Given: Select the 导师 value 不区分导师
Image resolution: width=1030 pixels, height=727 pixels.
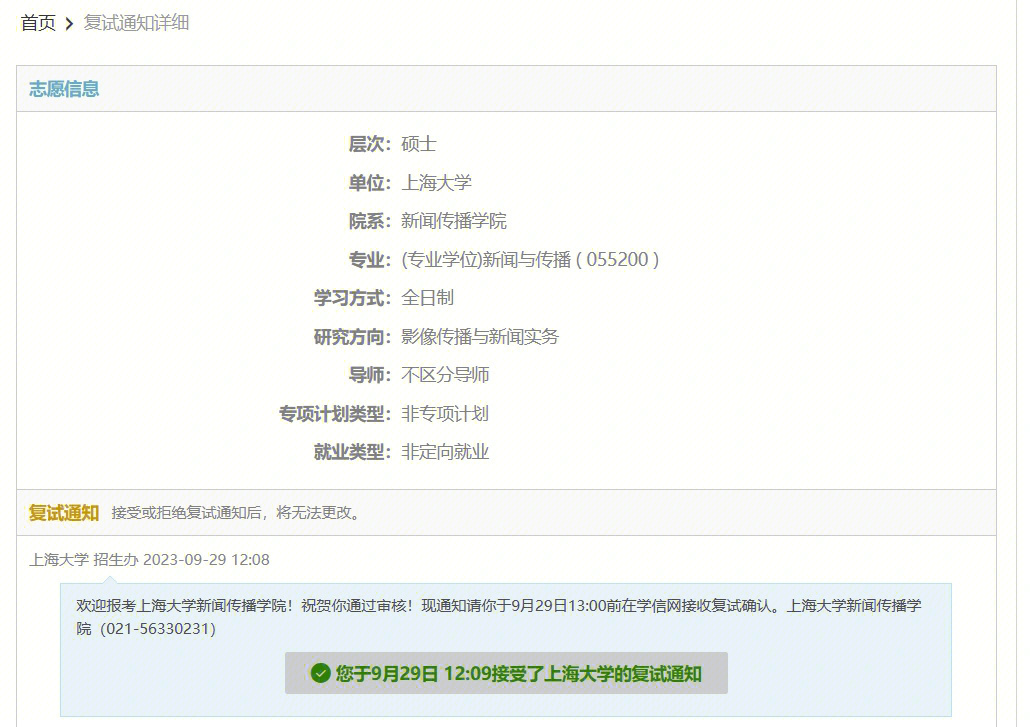Looking at the screenshot, I should pyautogui.click(x=445, y=374).
